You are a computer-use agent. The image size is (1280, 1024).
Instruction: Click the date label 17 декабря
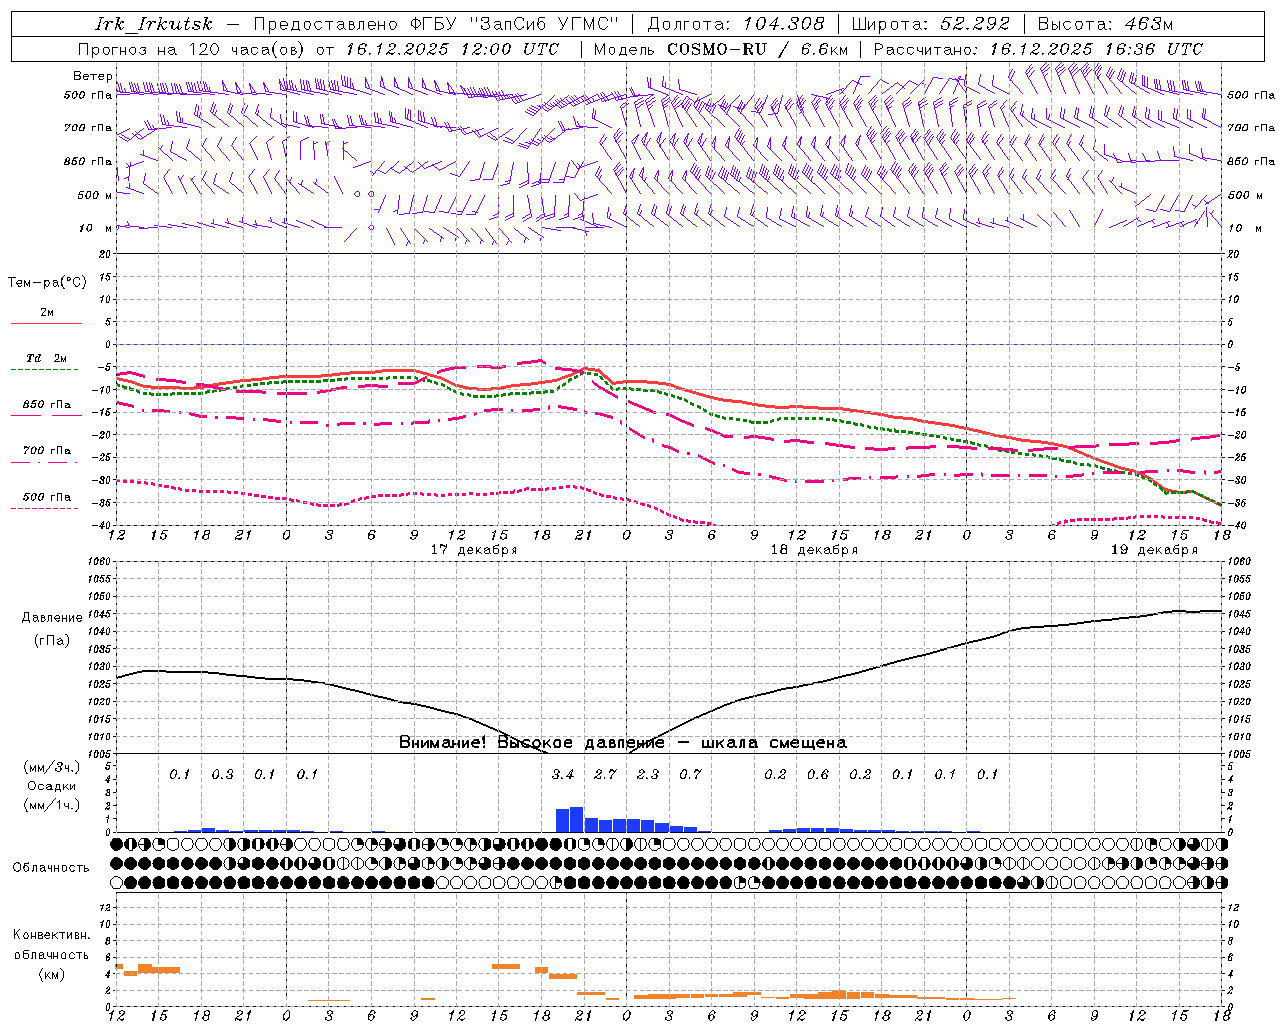point(474,550)
